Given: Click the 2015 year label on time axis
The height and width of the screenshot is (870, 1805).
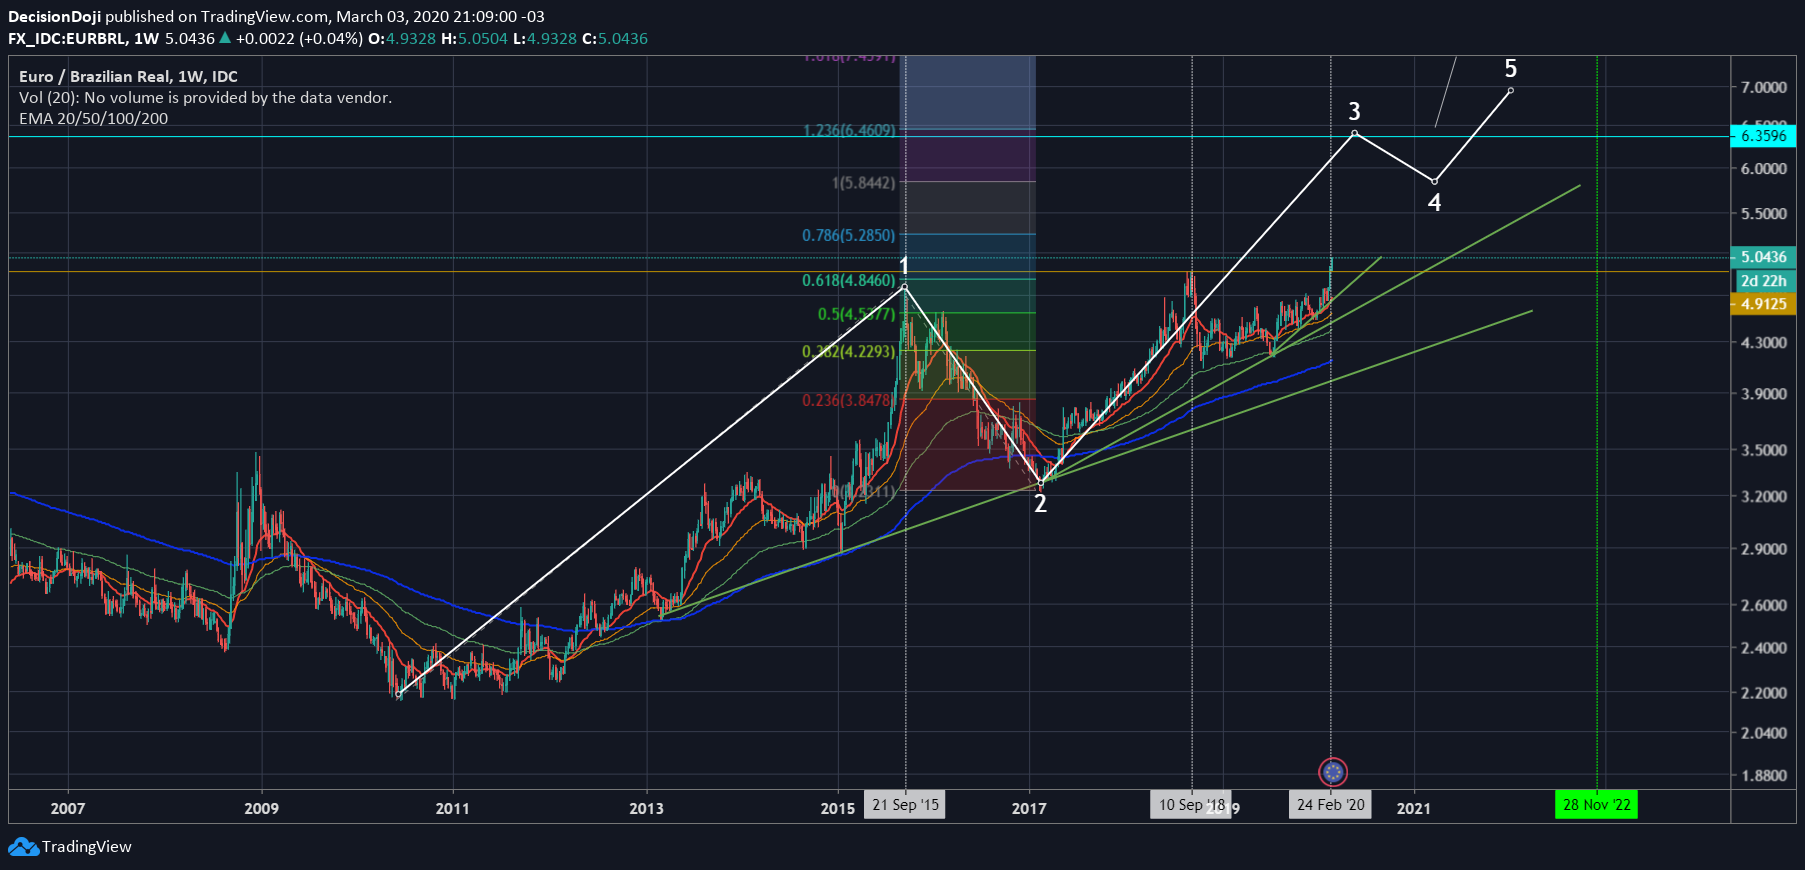Looking at the screenshot, I should click(838, 808).
